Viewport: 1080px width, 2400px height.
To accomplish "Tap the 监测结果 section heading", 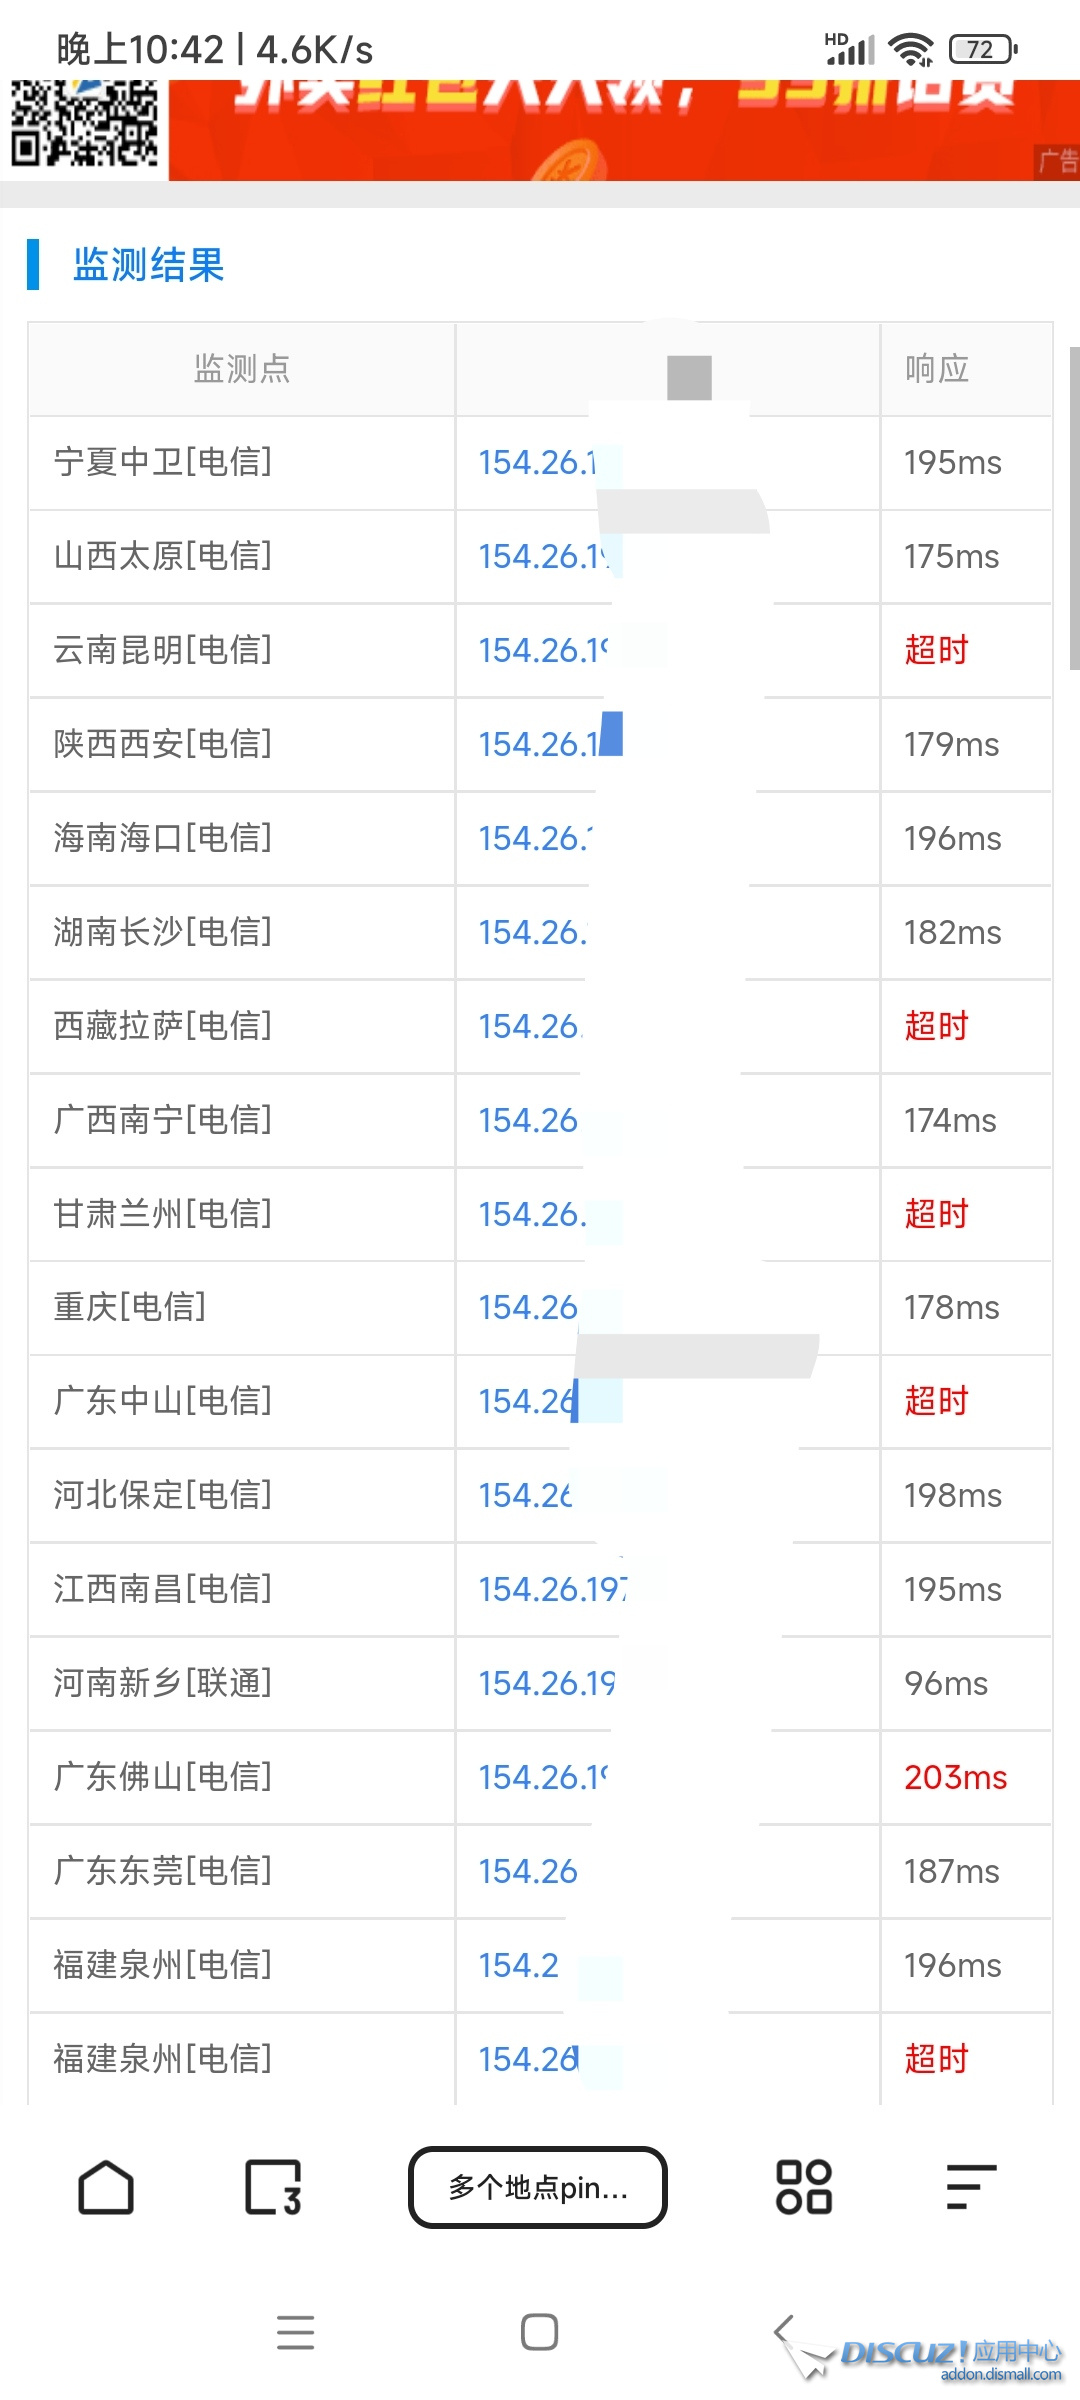I will click(x=149, y=265).
